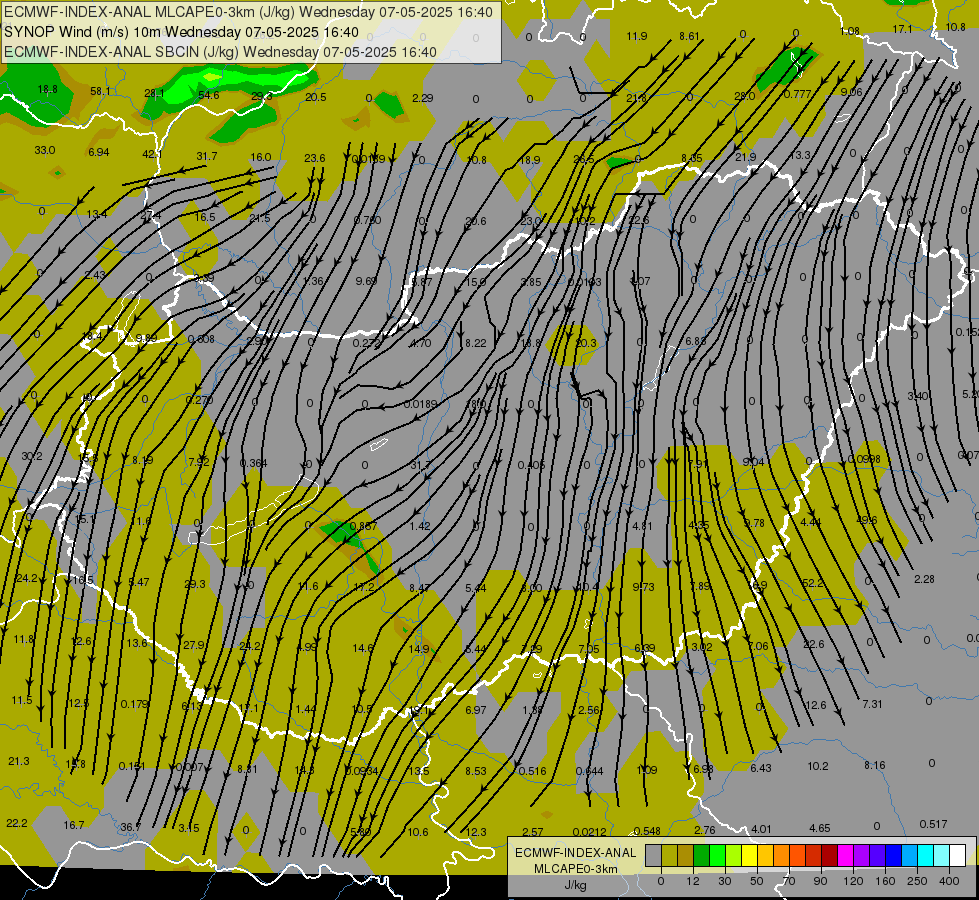Click the legend tick label 400
Viewport: 979px width, 900px height.
(949, 881)
